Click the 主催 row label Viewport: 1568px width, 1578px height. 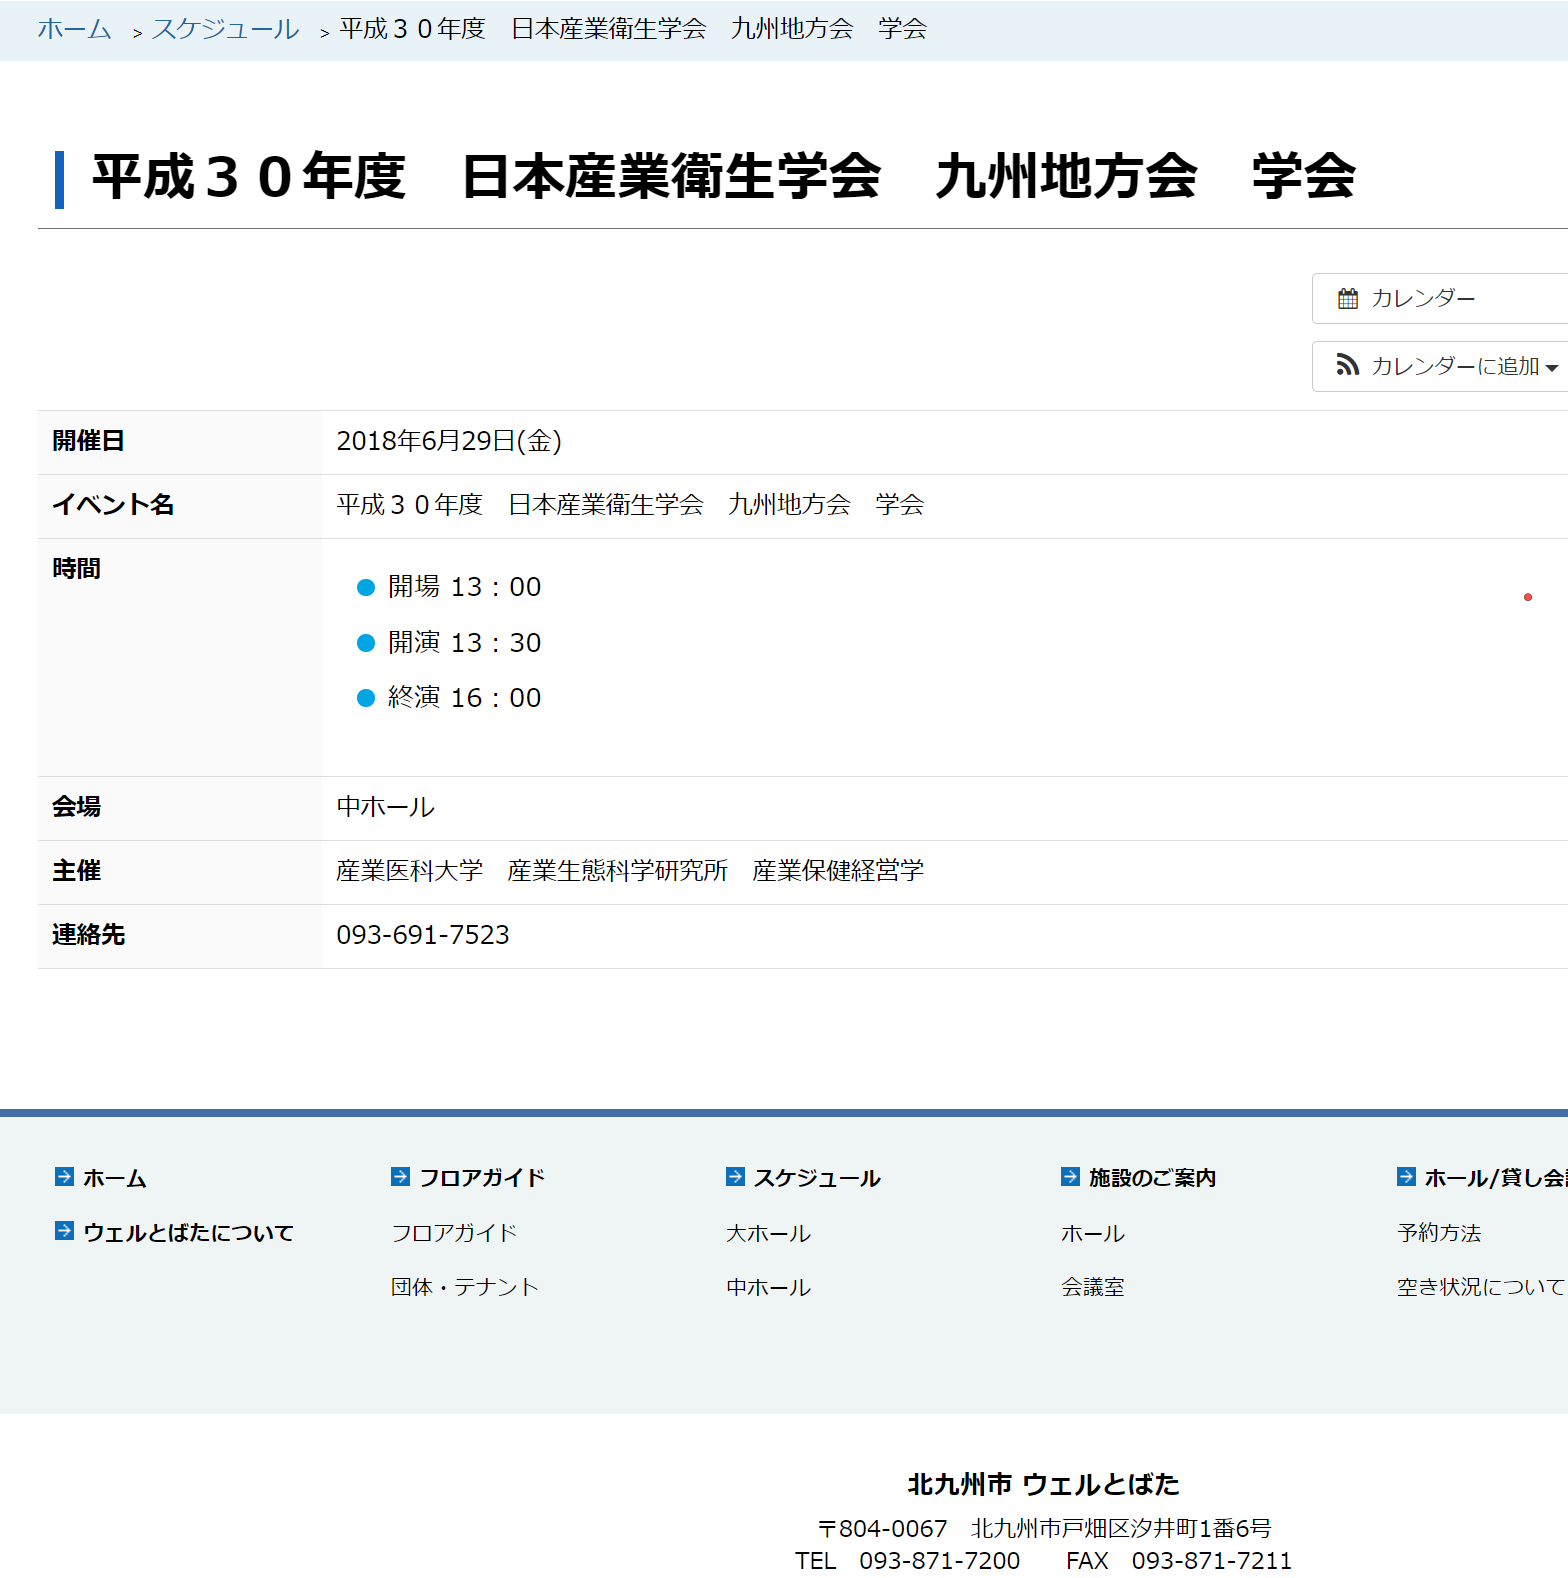point(76,871)
